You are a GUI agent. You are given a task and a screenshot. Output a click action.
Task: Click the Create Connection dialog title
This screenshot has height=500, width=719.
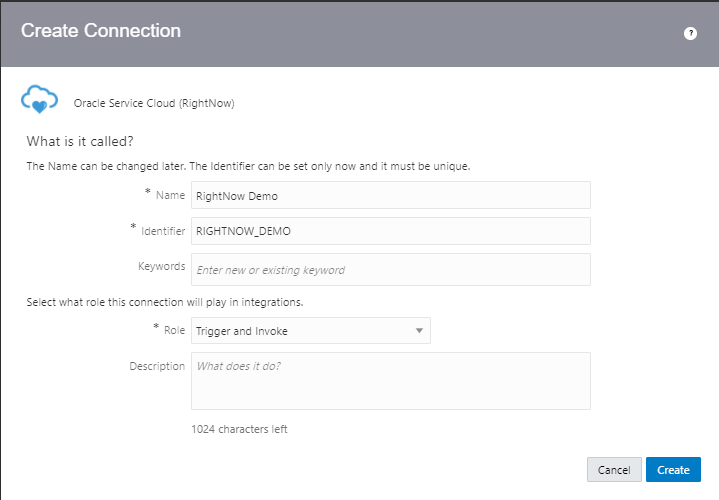coord(101,31)
